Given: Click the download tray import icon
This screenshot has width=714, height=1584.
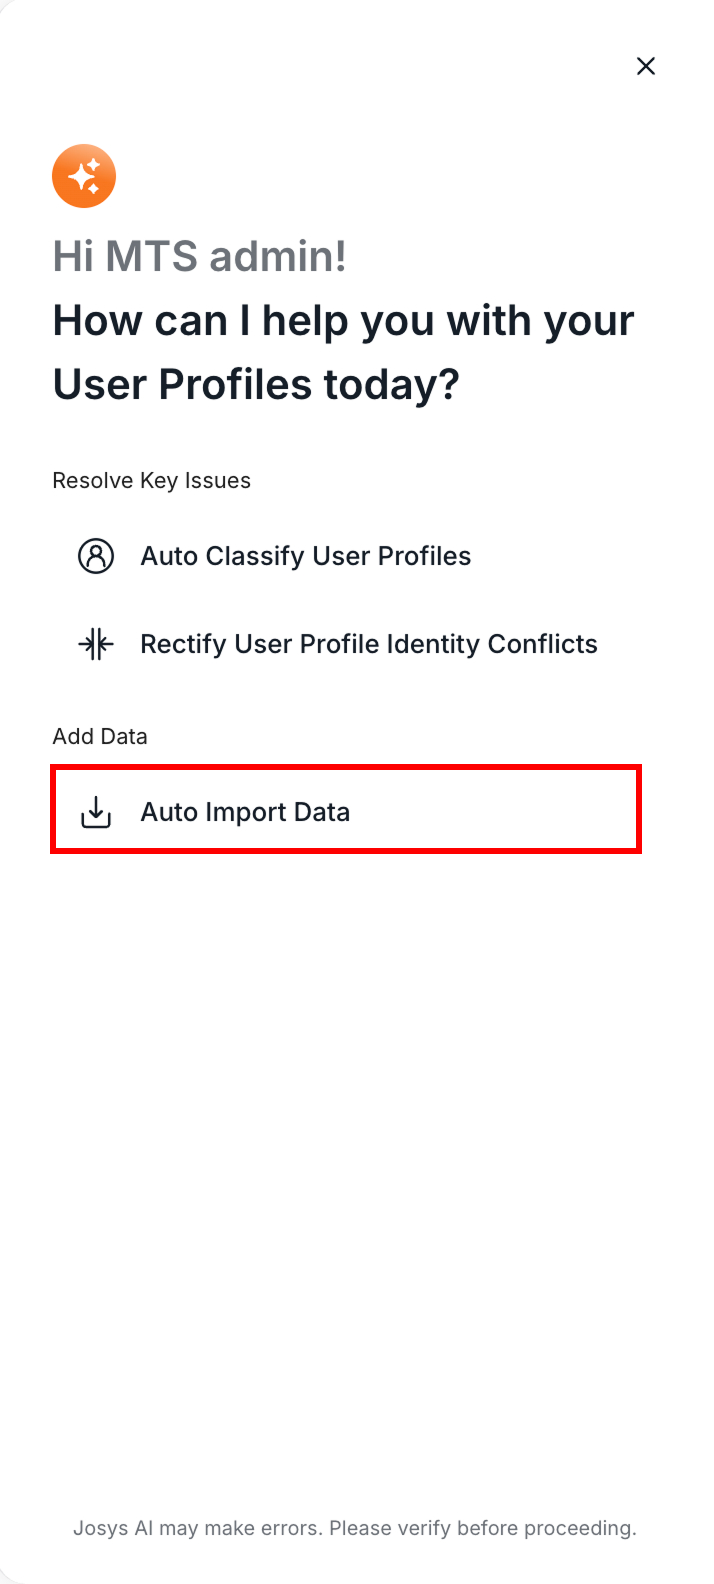Looking at the screenshot, I should click(96, 812).
